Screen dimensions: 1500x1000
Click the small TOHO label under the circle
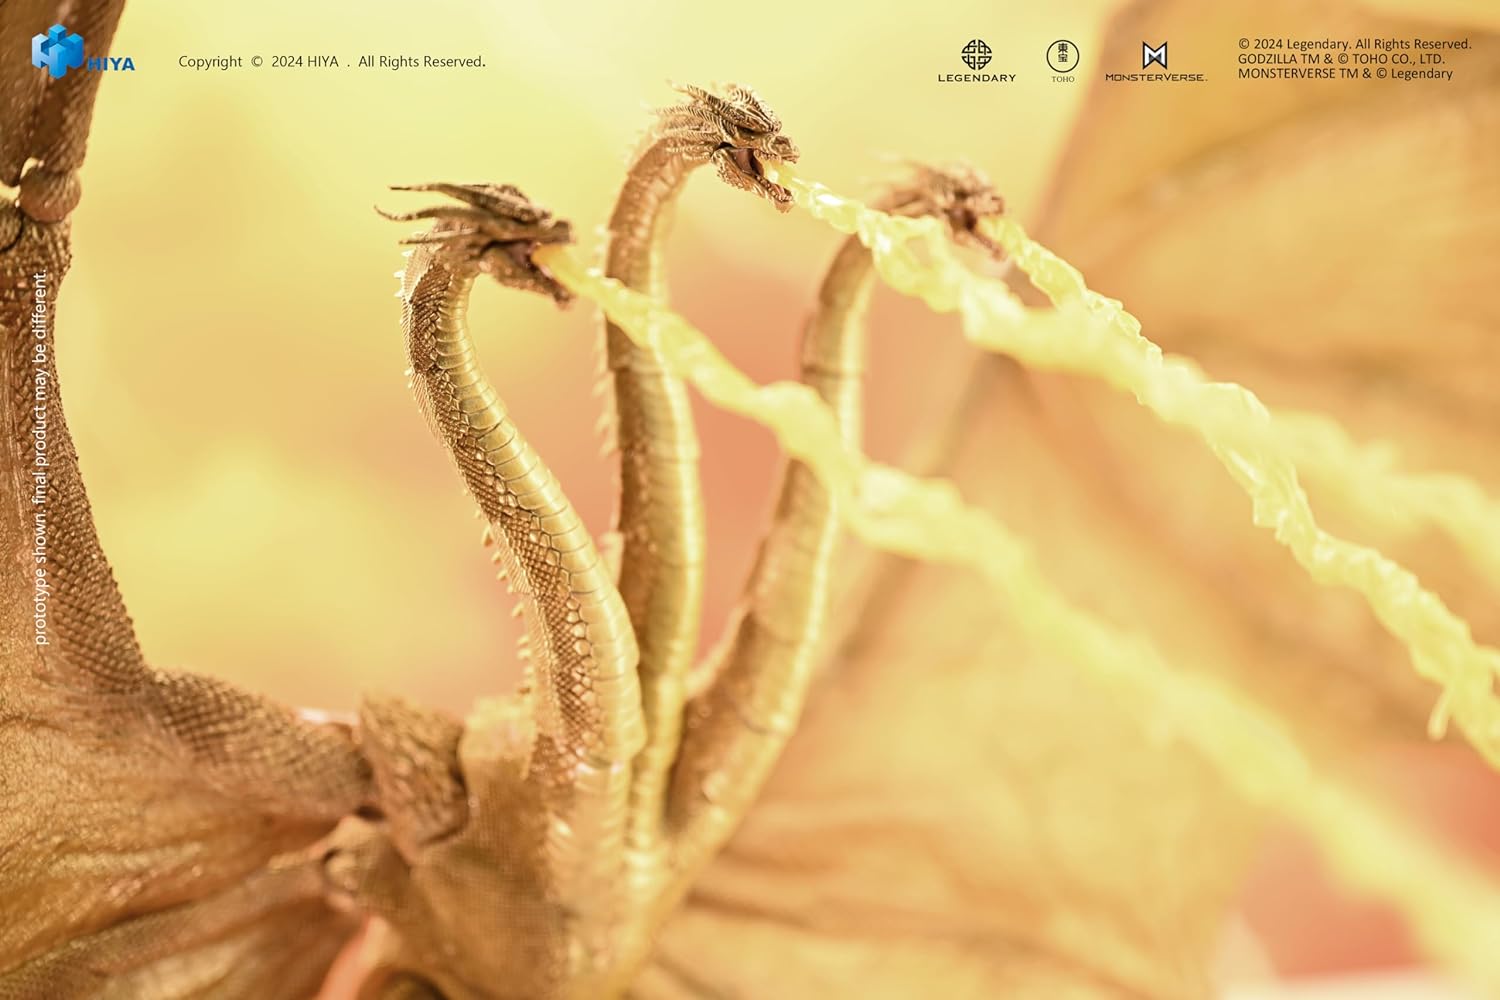(x=1062, y=79)
